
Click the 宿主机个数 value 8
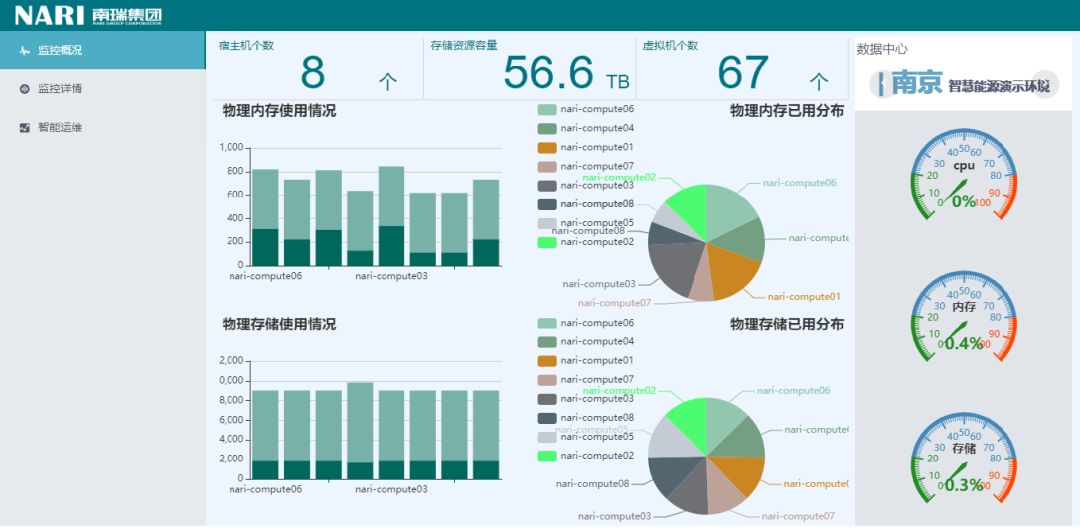(313, 72)
